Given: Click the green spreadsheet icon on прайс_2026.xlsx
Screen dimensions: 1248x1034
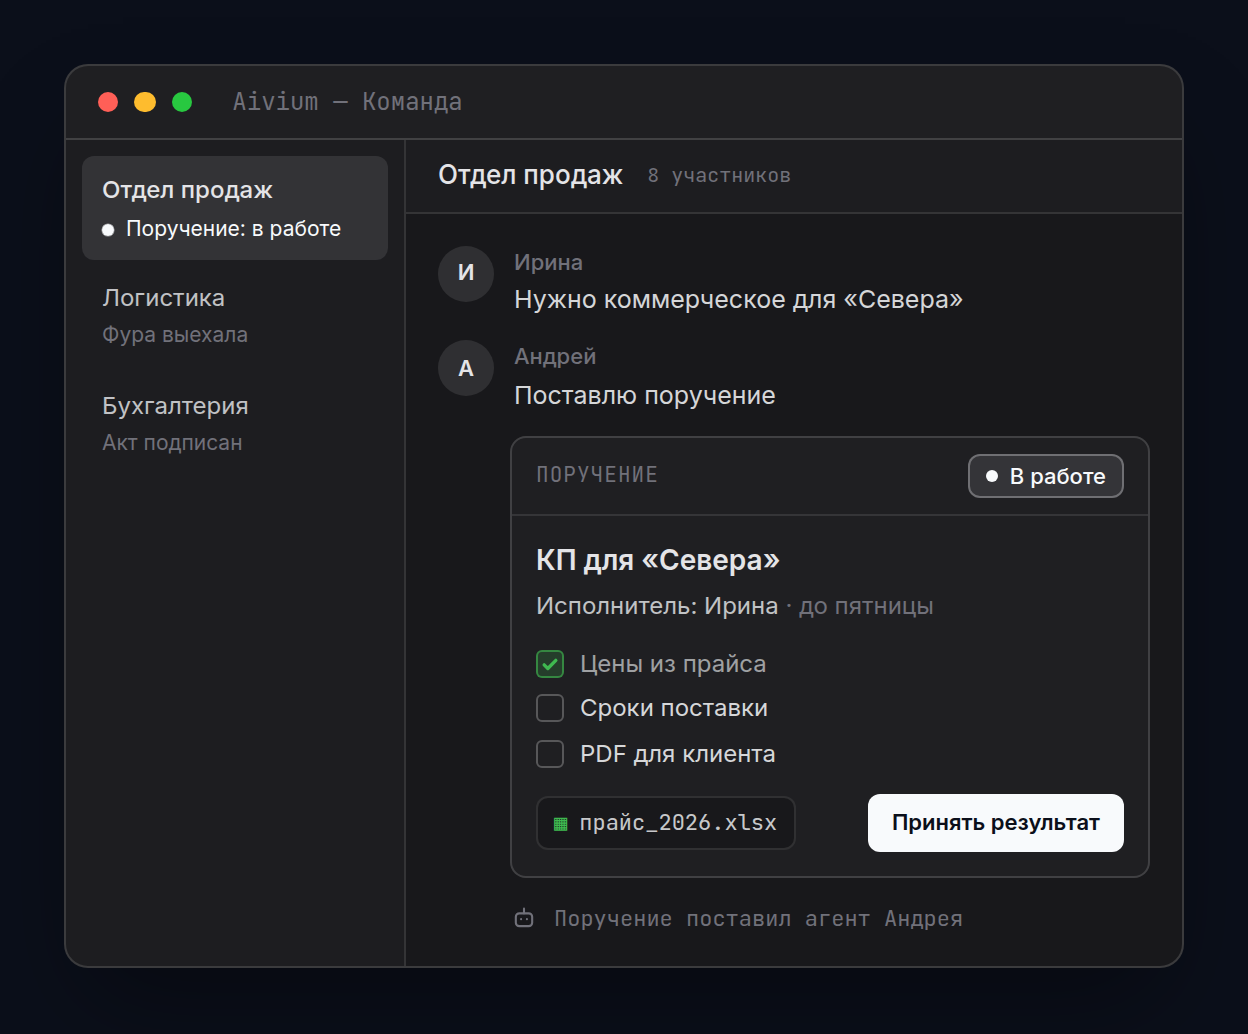Looking at the screenshot, I should [560, 824].
